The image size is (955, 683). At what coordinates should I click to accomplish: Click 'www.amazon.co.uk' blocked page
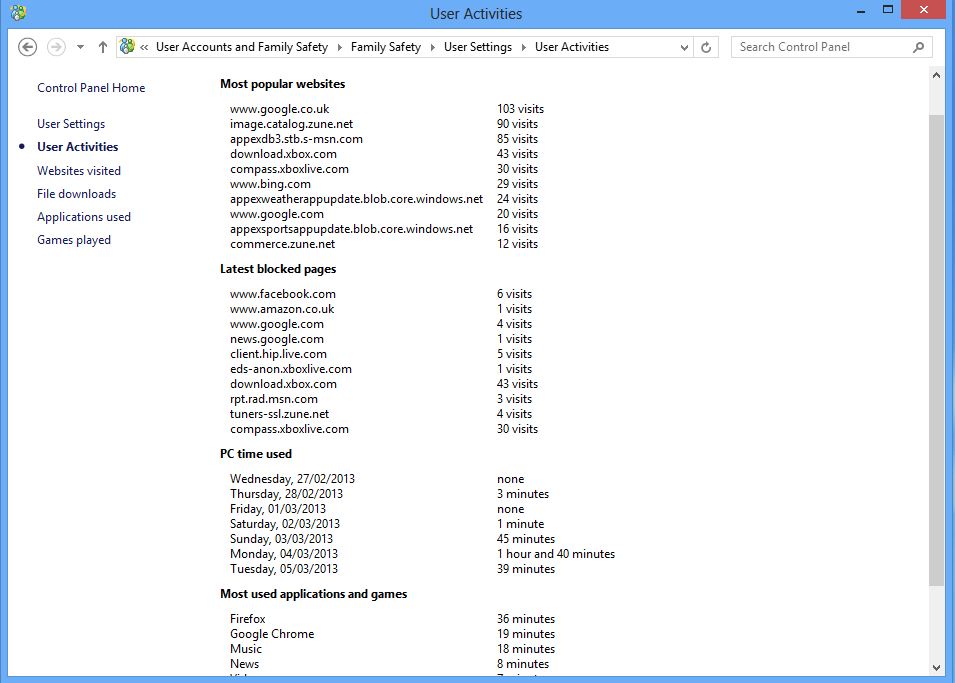click(x=282, y=309)
